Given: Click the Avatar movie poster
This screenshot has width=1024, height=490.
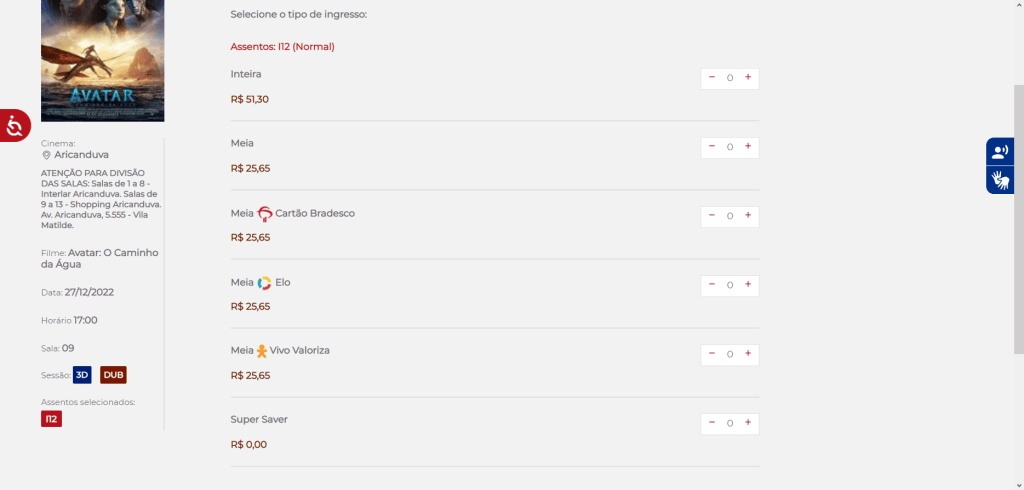Looking at the screenshot, I should (102, 60).
